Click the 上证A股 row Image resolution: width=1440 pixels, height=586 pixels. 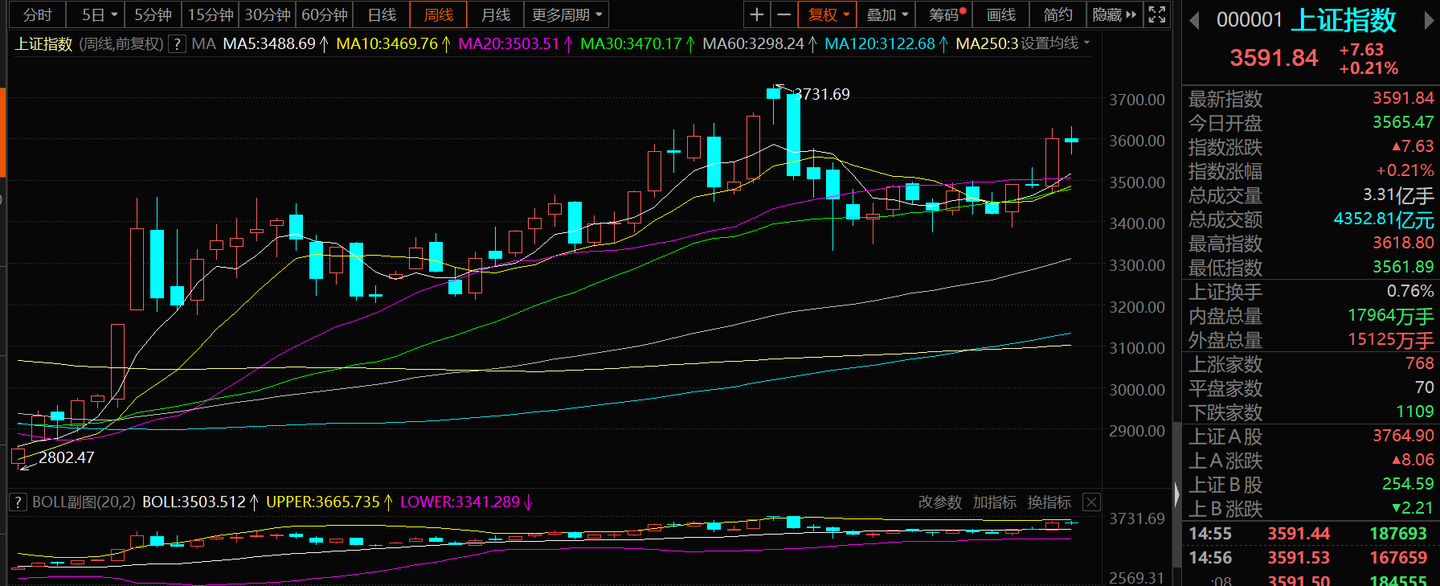point(1311,437)
